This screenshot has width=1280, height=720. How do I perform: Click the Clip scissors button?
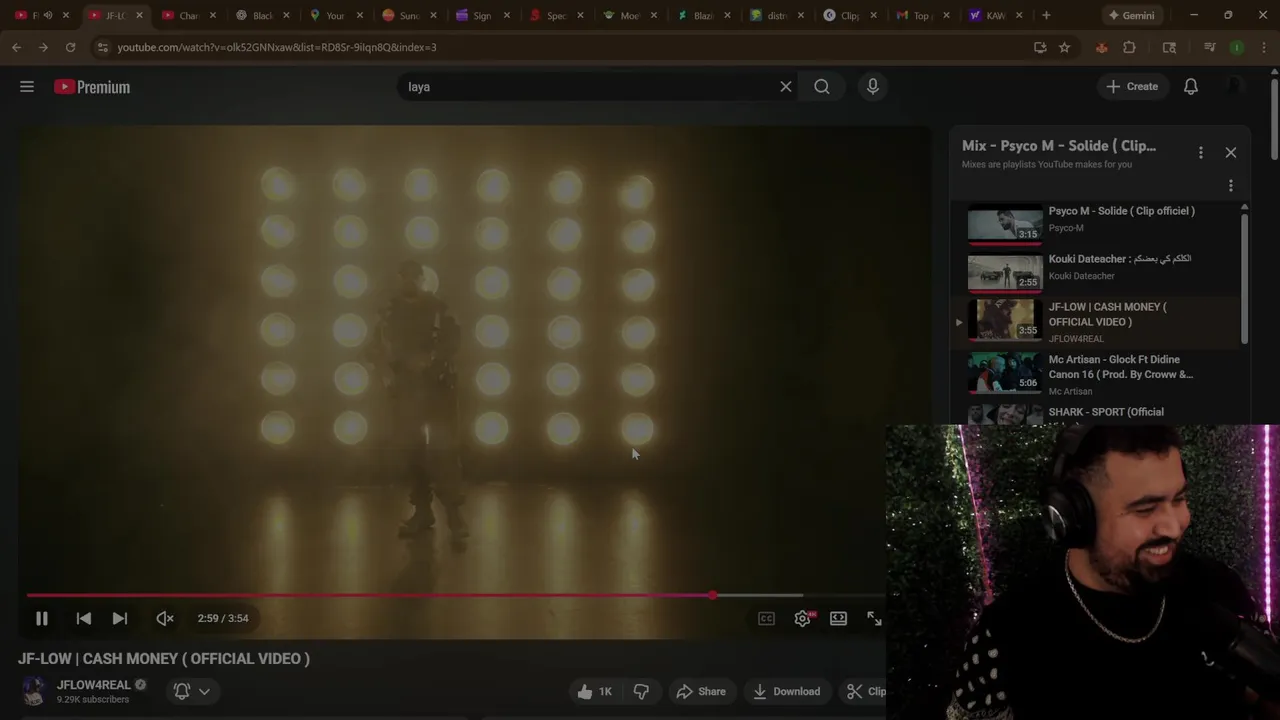point(866,691)
